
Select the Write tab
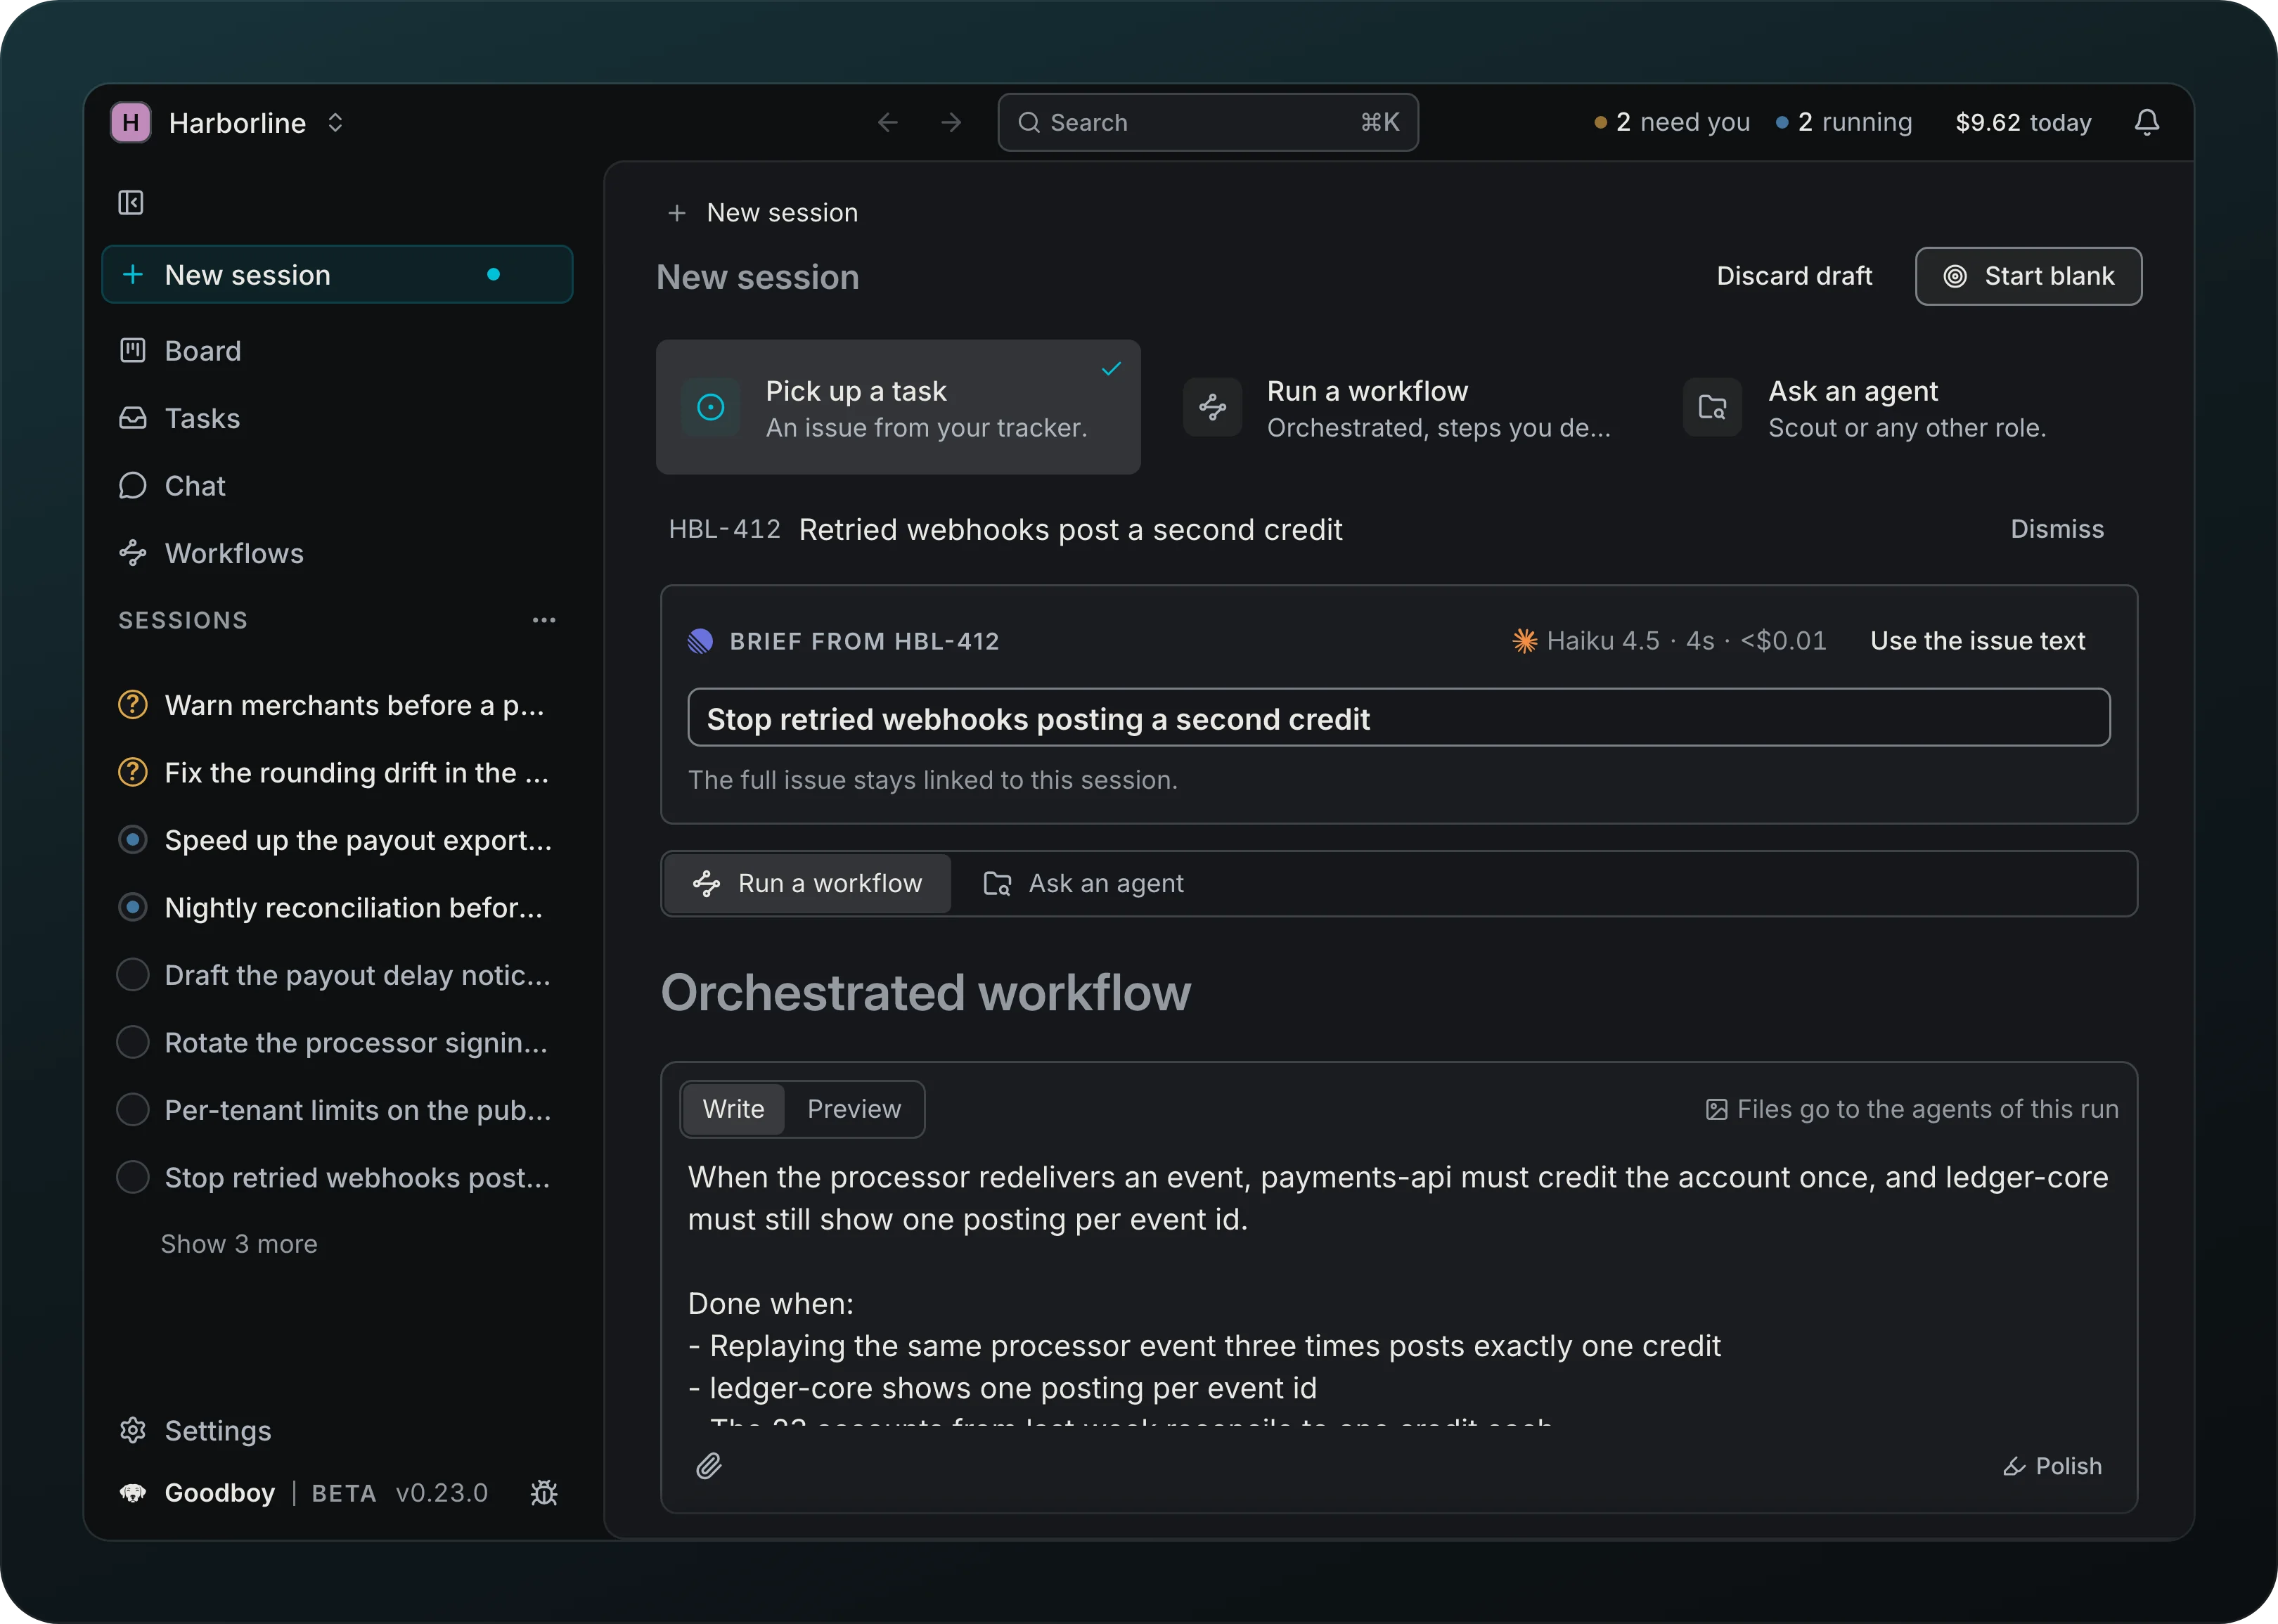[733, 1109]
